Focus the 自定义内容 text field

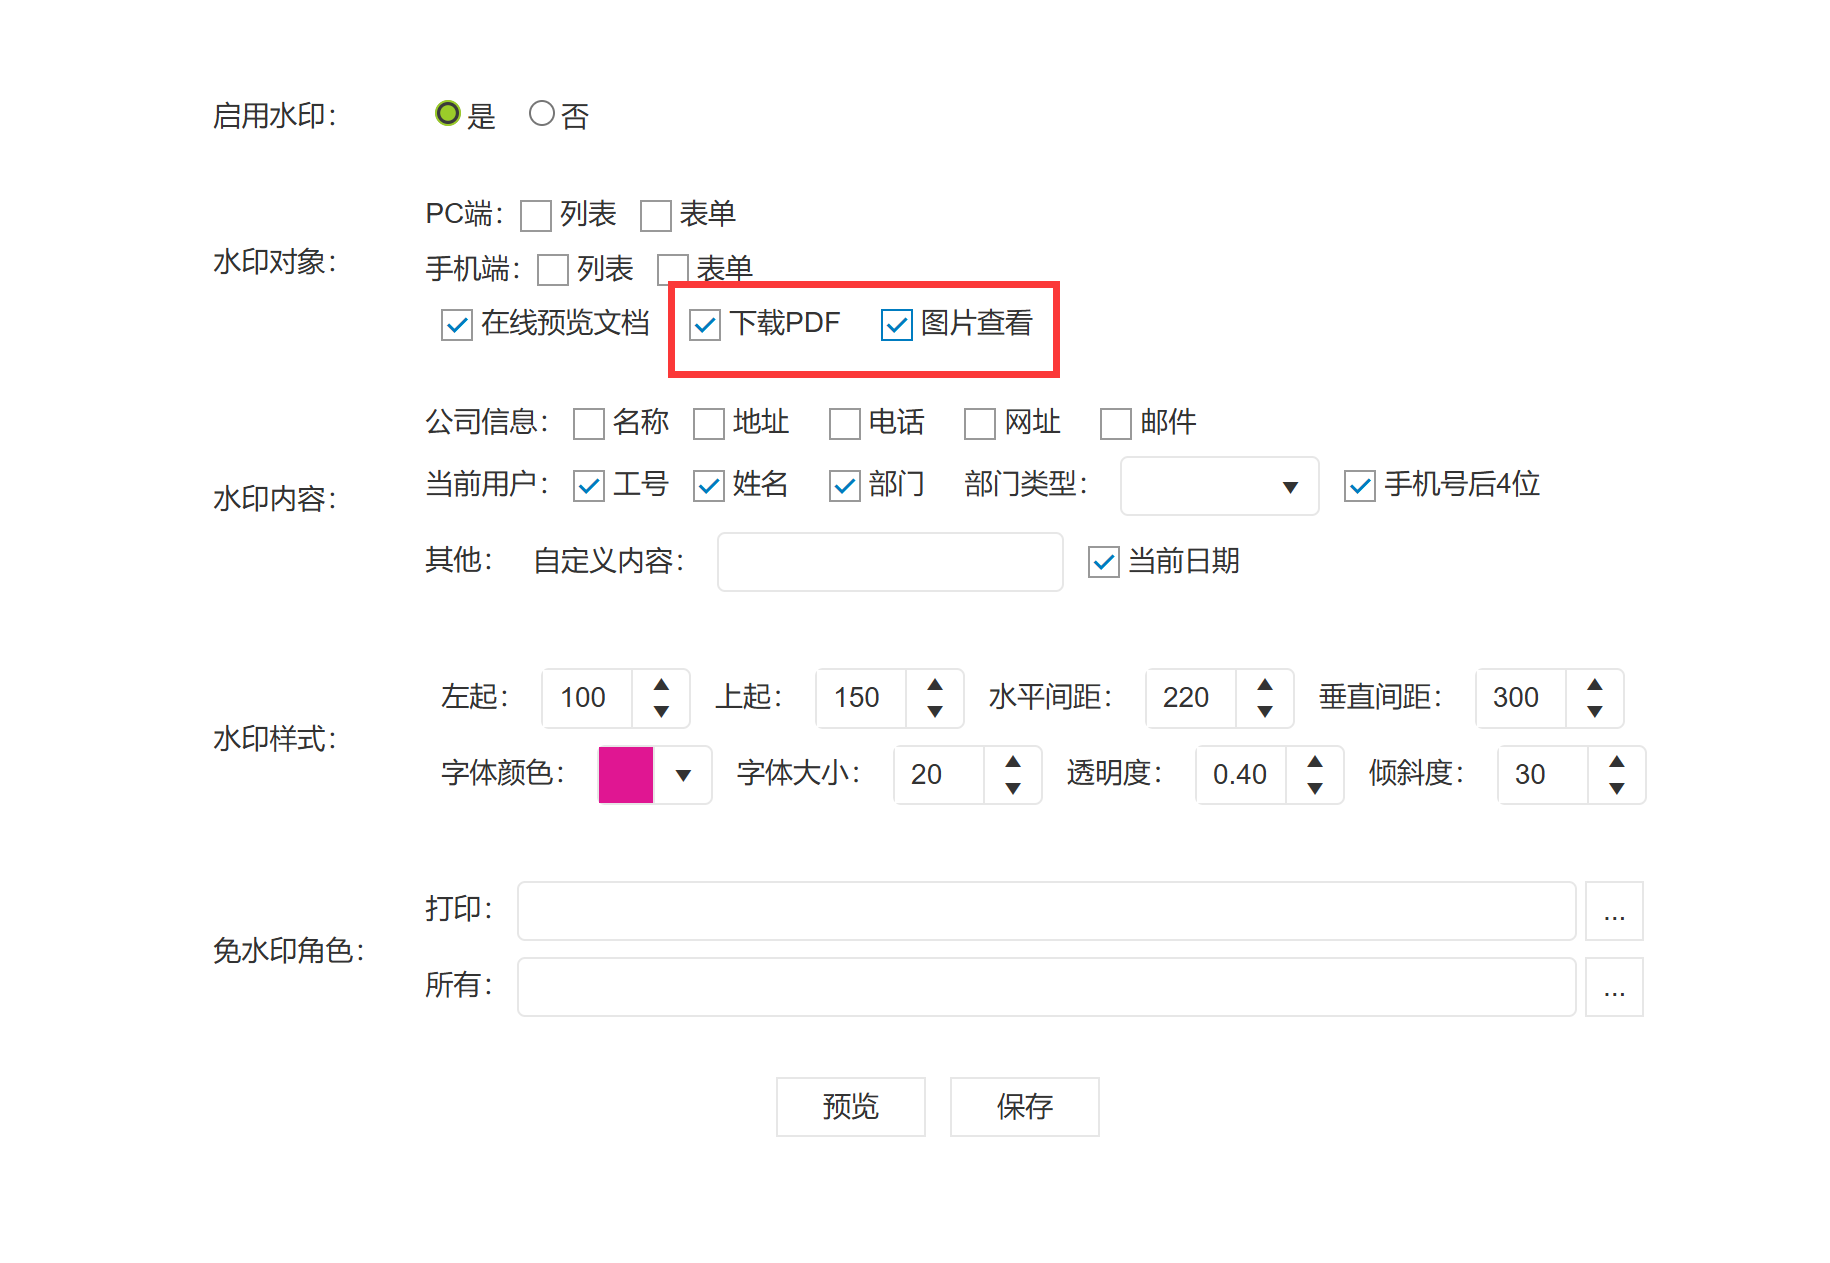click(x=889, y=562)
